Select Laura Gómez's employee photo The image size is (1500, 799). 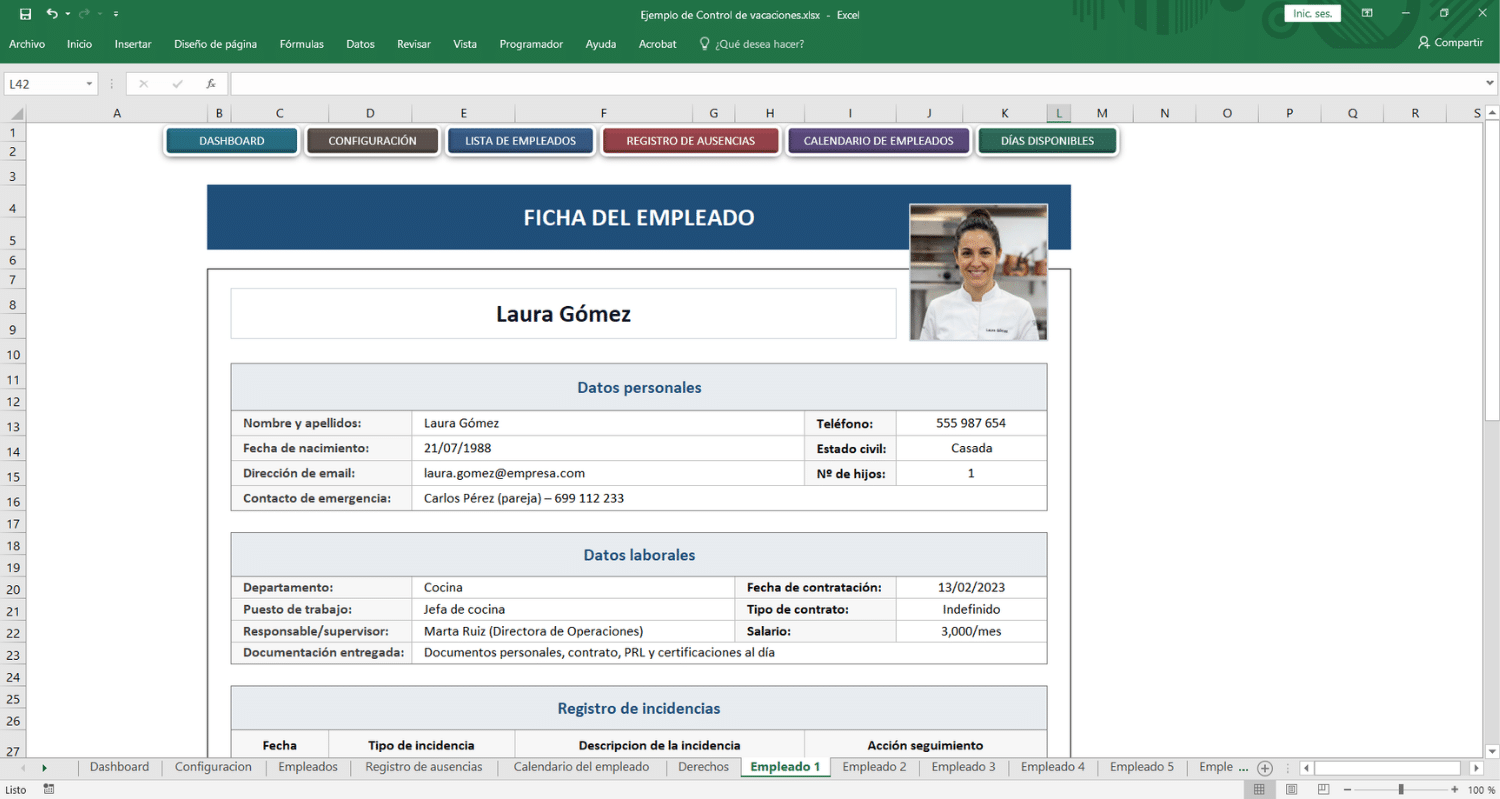click(978, 272)
